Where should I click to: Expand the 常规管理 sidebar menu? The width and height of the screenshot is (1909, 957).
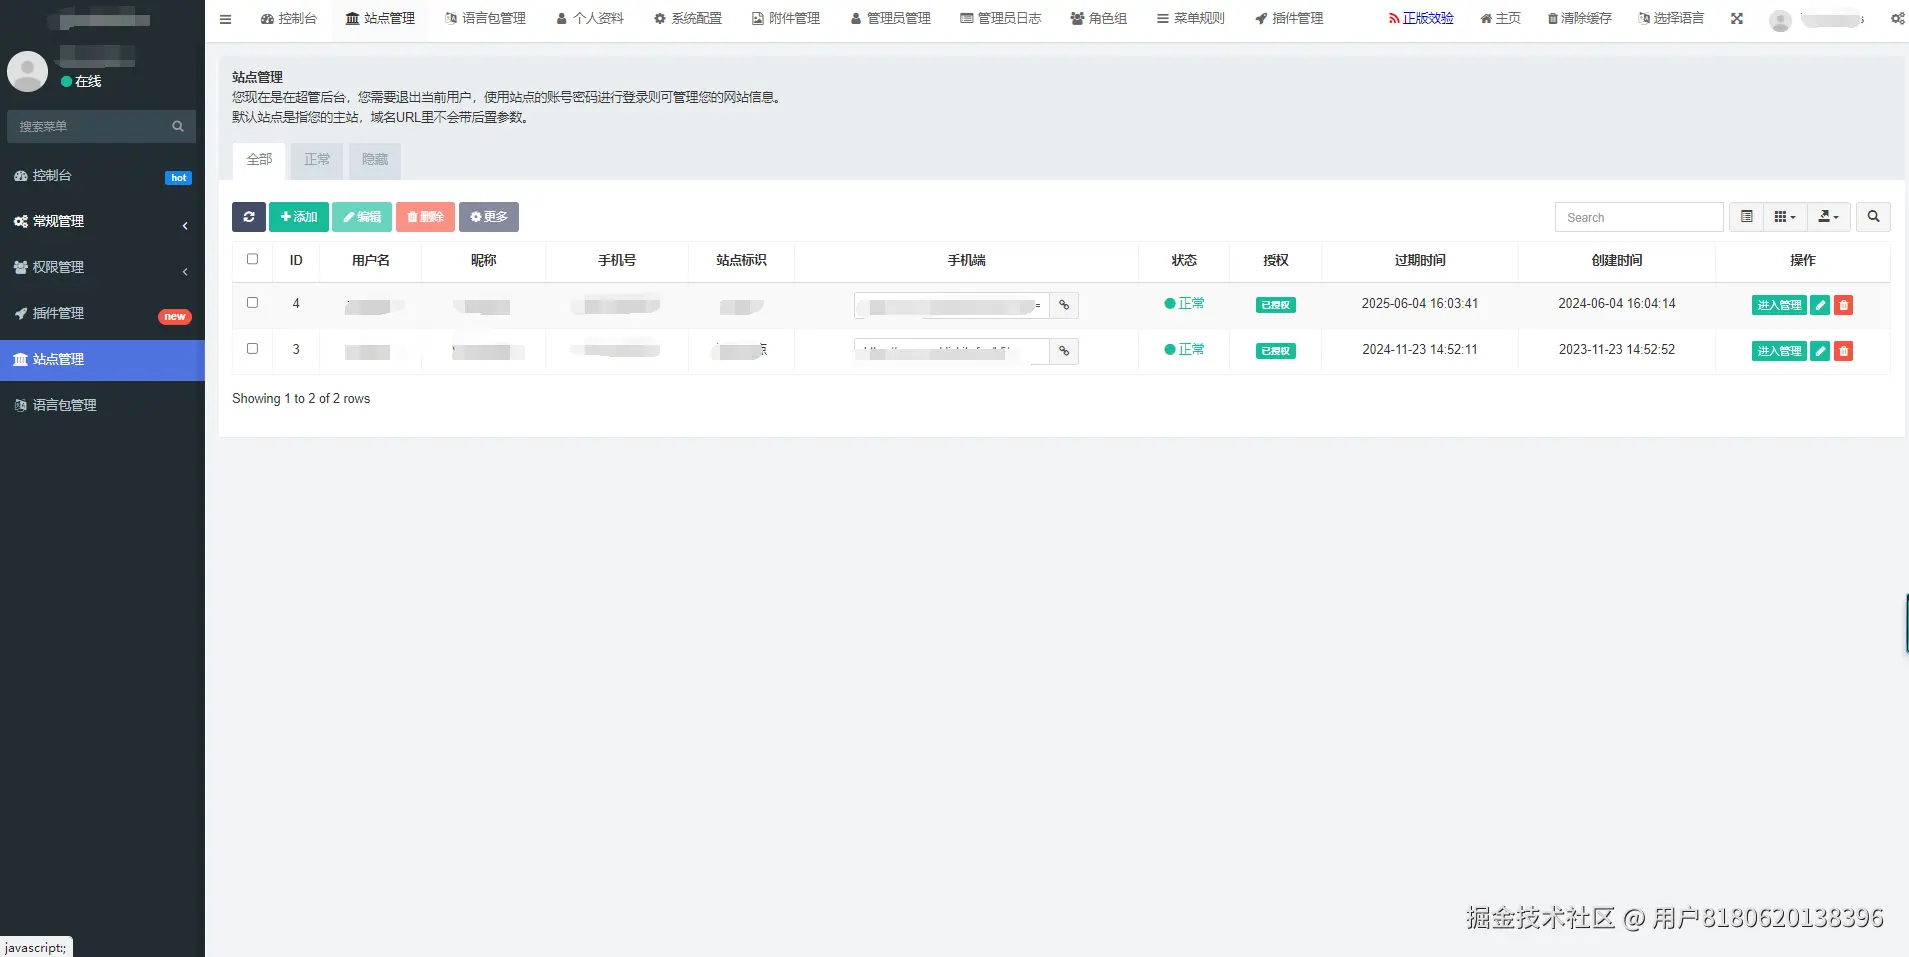[x=102, y=222]
